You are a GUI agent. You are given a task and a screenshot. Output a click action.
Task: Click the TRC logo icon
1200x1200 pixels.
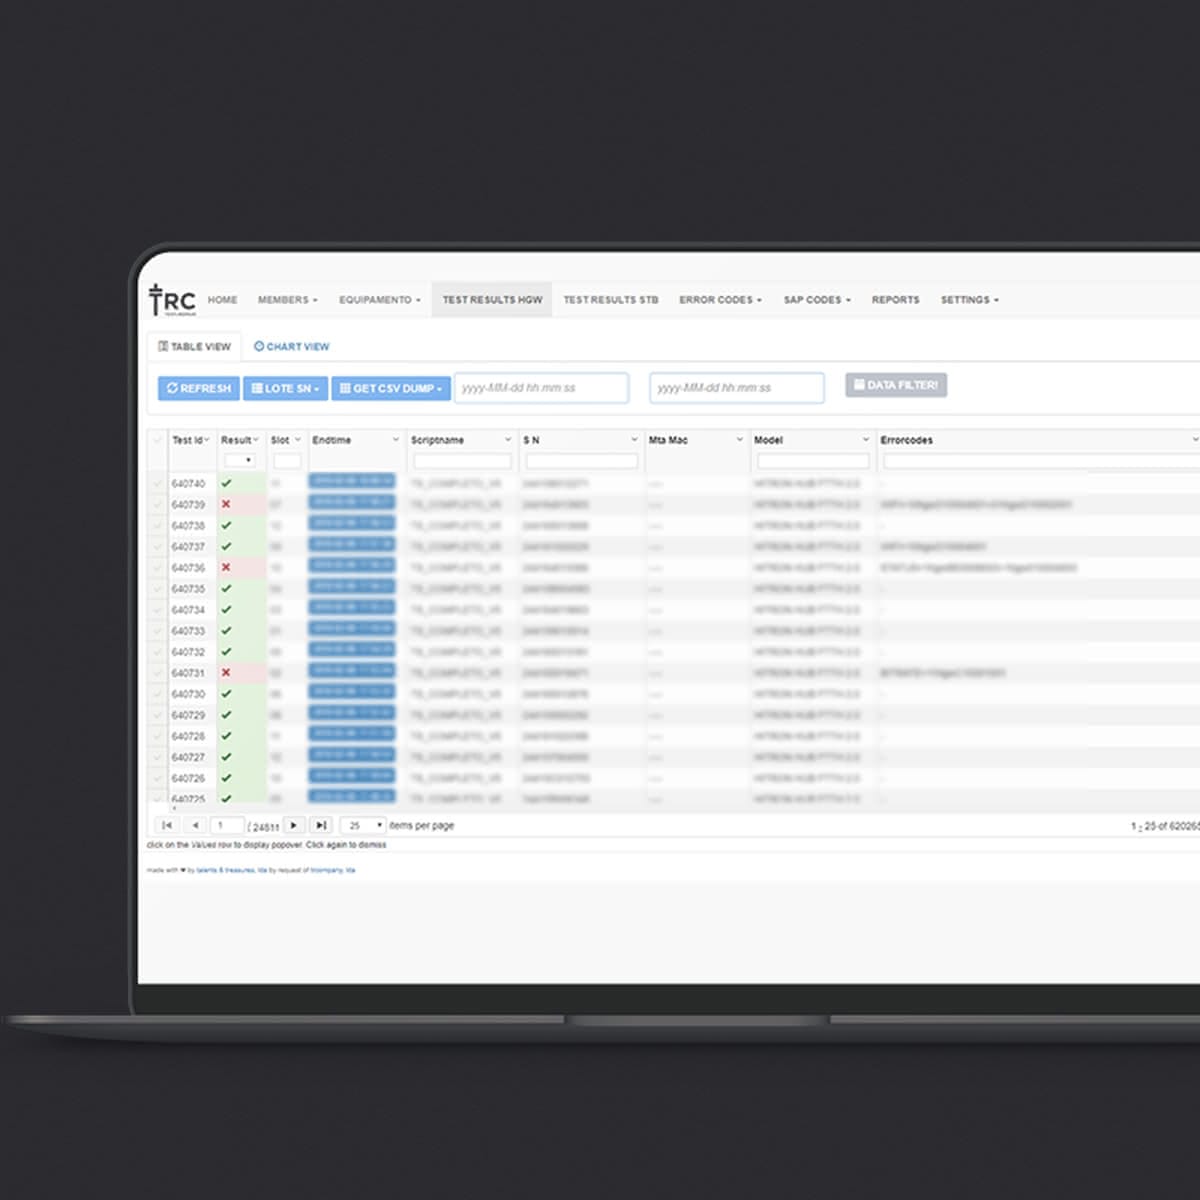(x=172, y=300)
